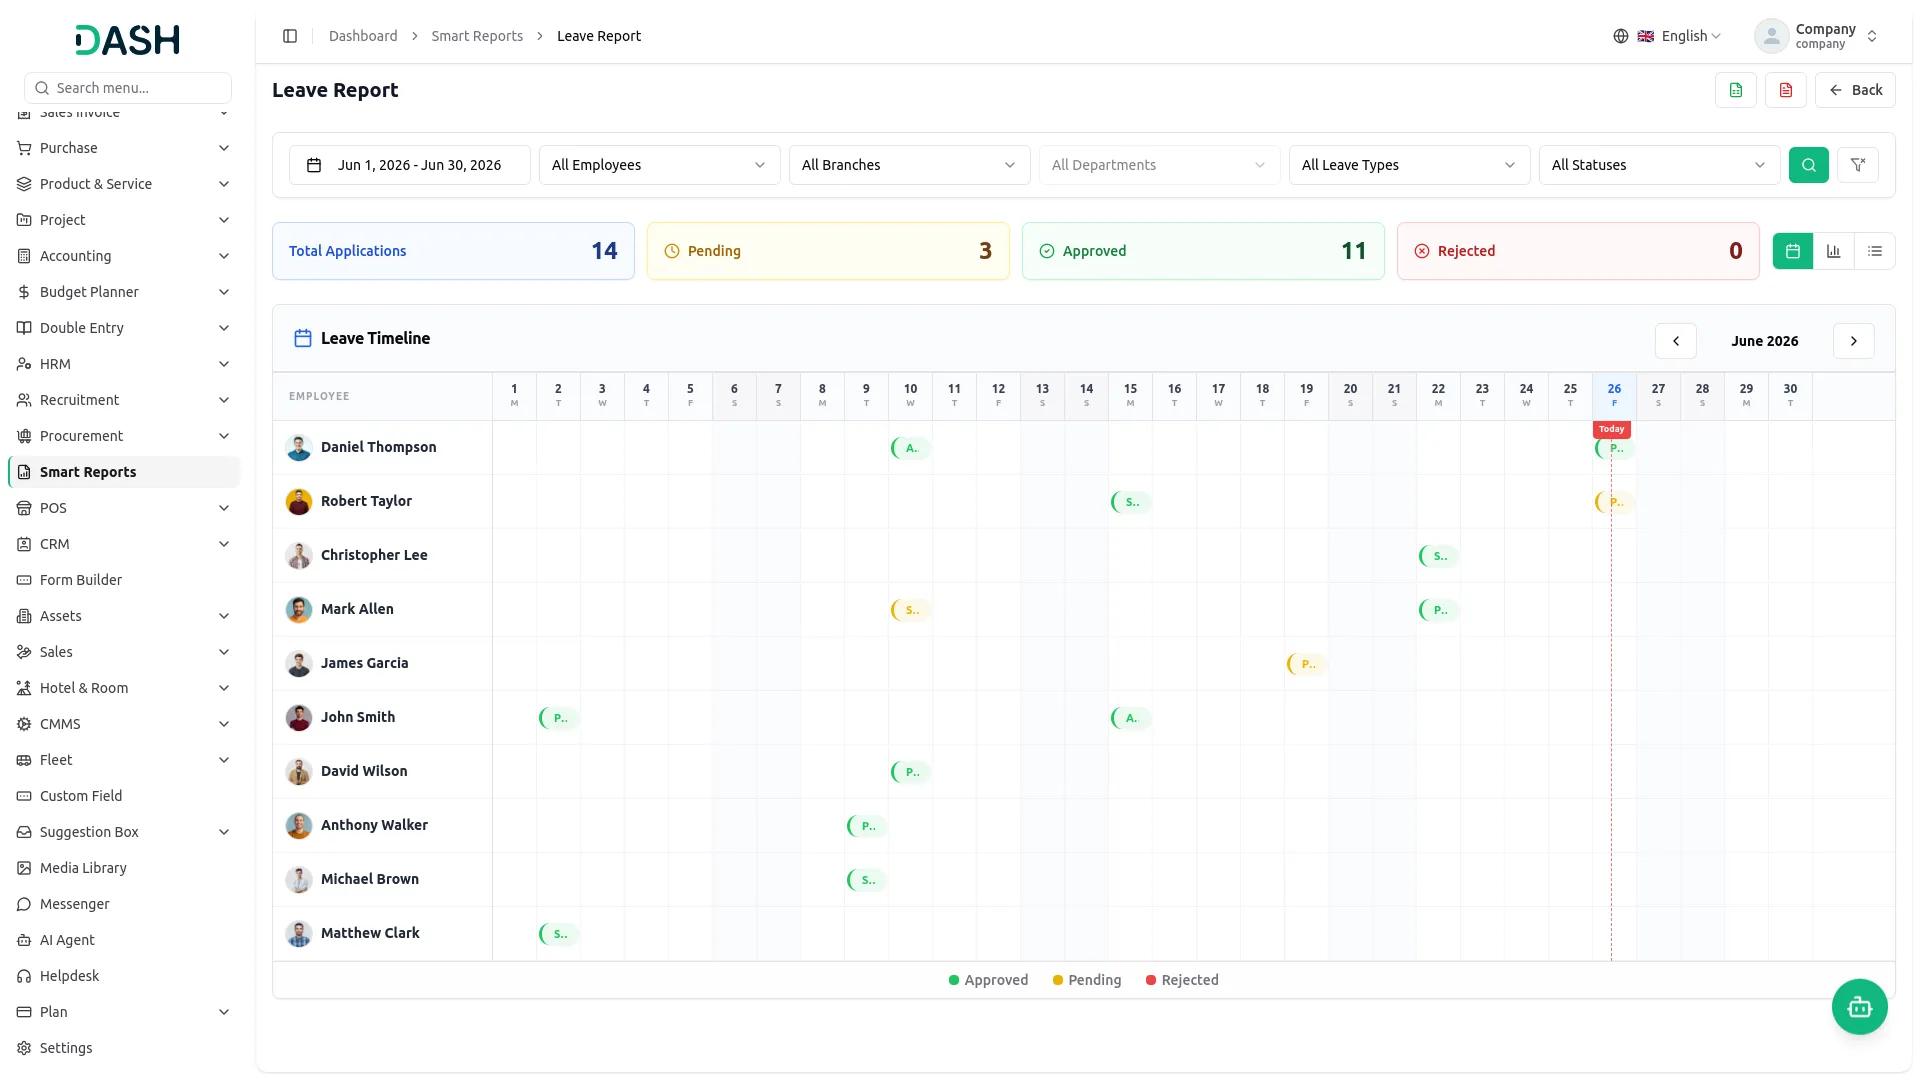
Task: Click the search menu input field
Action: point(128,88)
